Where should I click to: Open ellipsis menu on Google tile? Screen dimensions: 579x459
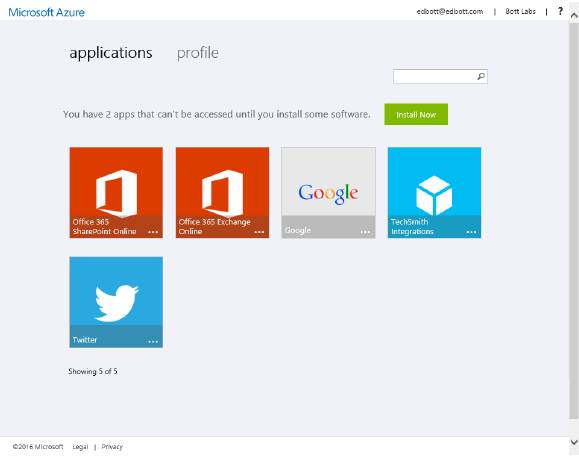[366, 232]
